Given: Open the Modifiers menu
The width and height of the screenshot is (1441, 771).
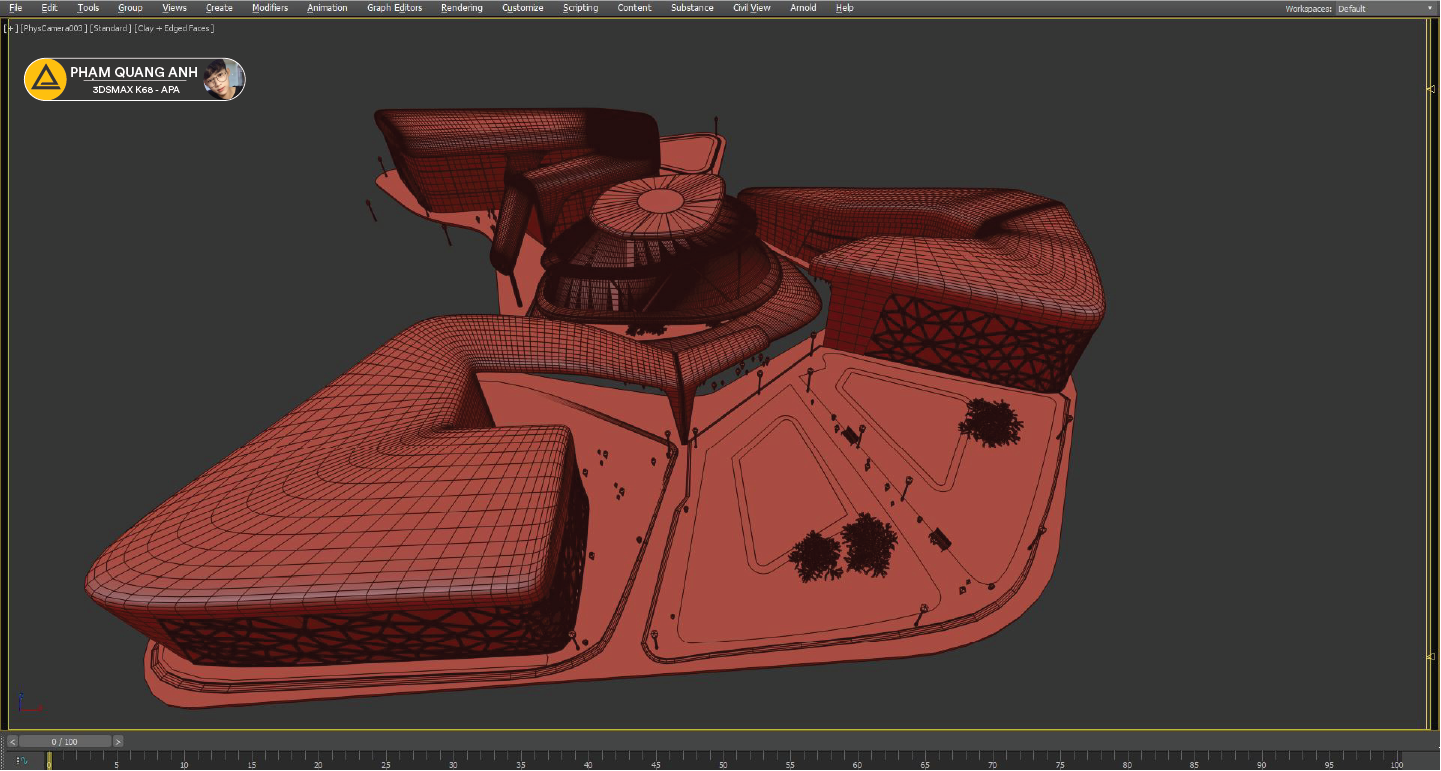Looking at the screenshot, I should pos(269,8).
